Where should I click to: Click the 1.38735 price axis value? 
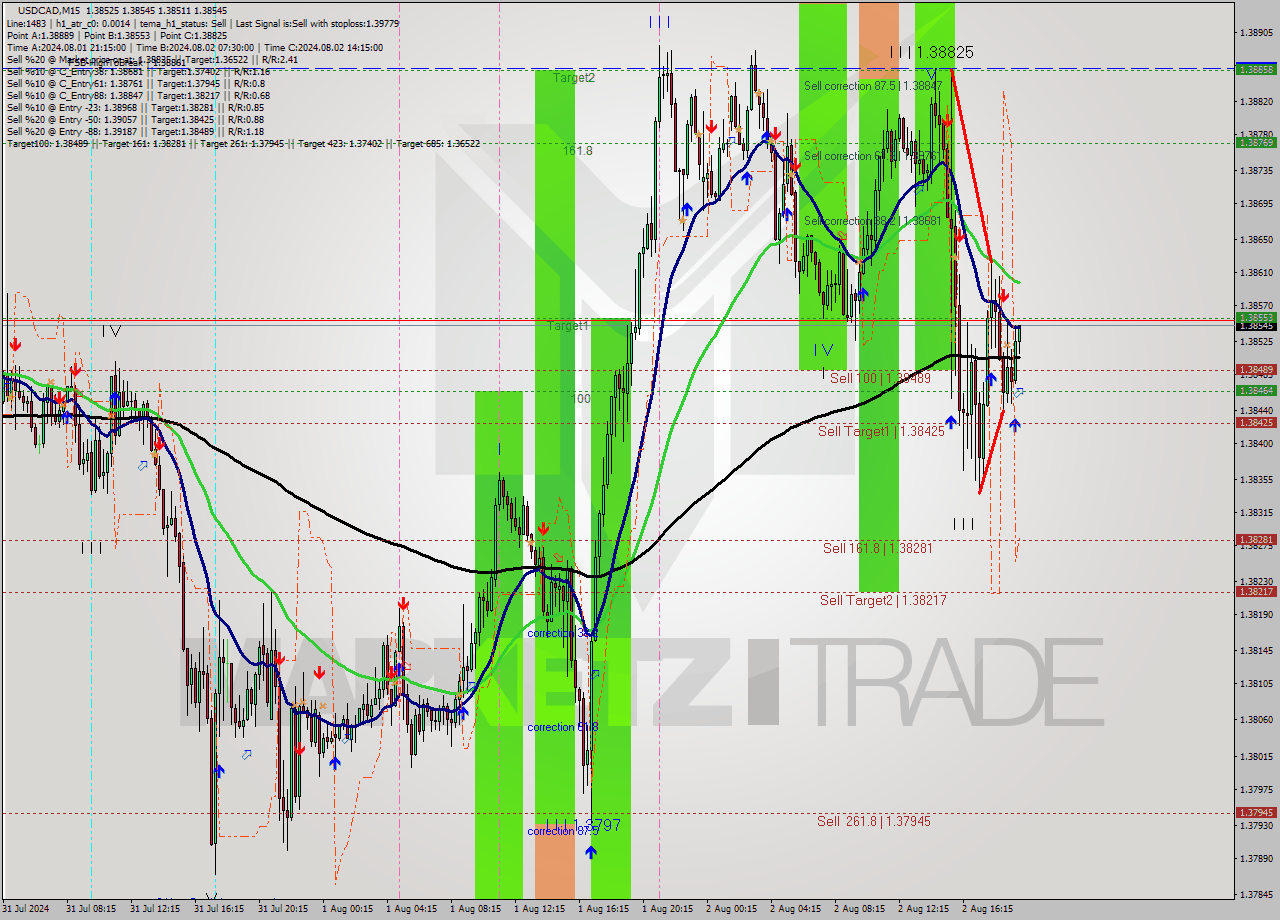tap(1256, 170)
